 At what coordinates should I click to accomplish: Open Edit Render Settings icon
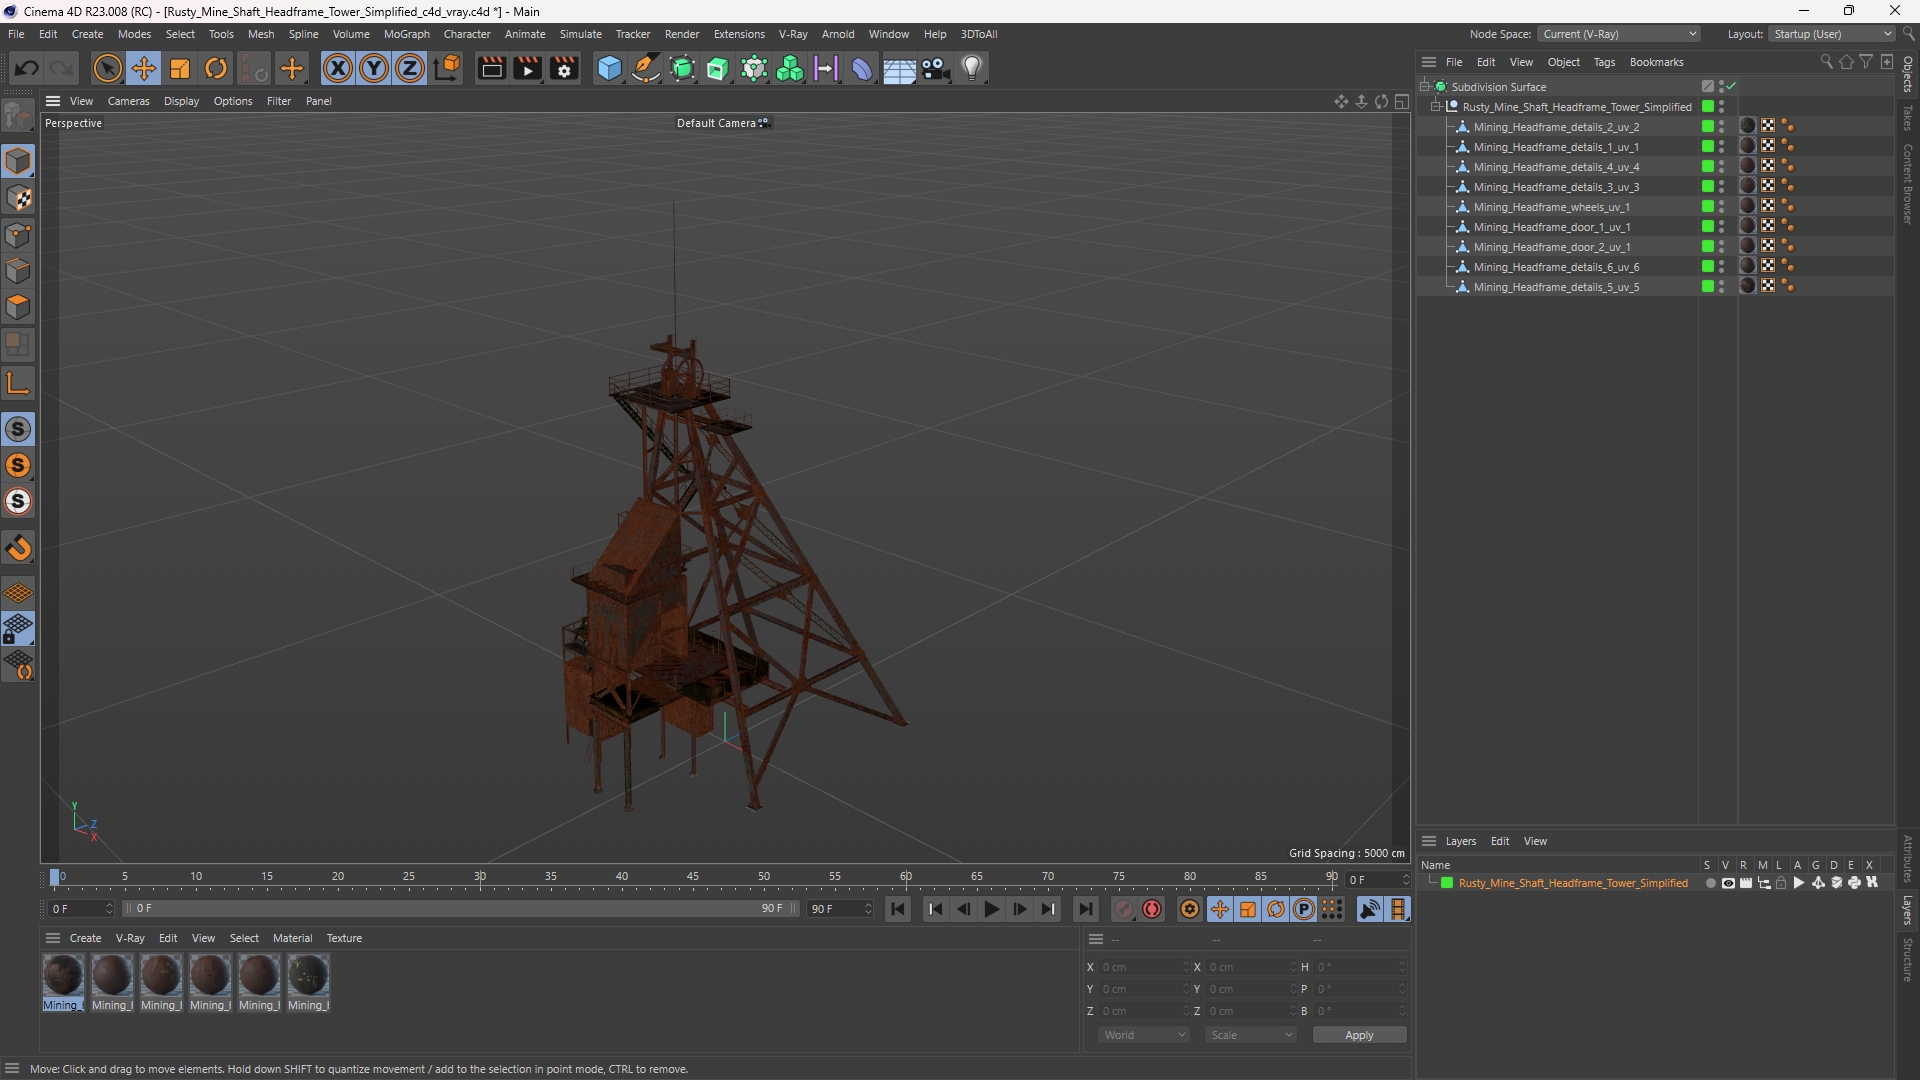[565, 68]
